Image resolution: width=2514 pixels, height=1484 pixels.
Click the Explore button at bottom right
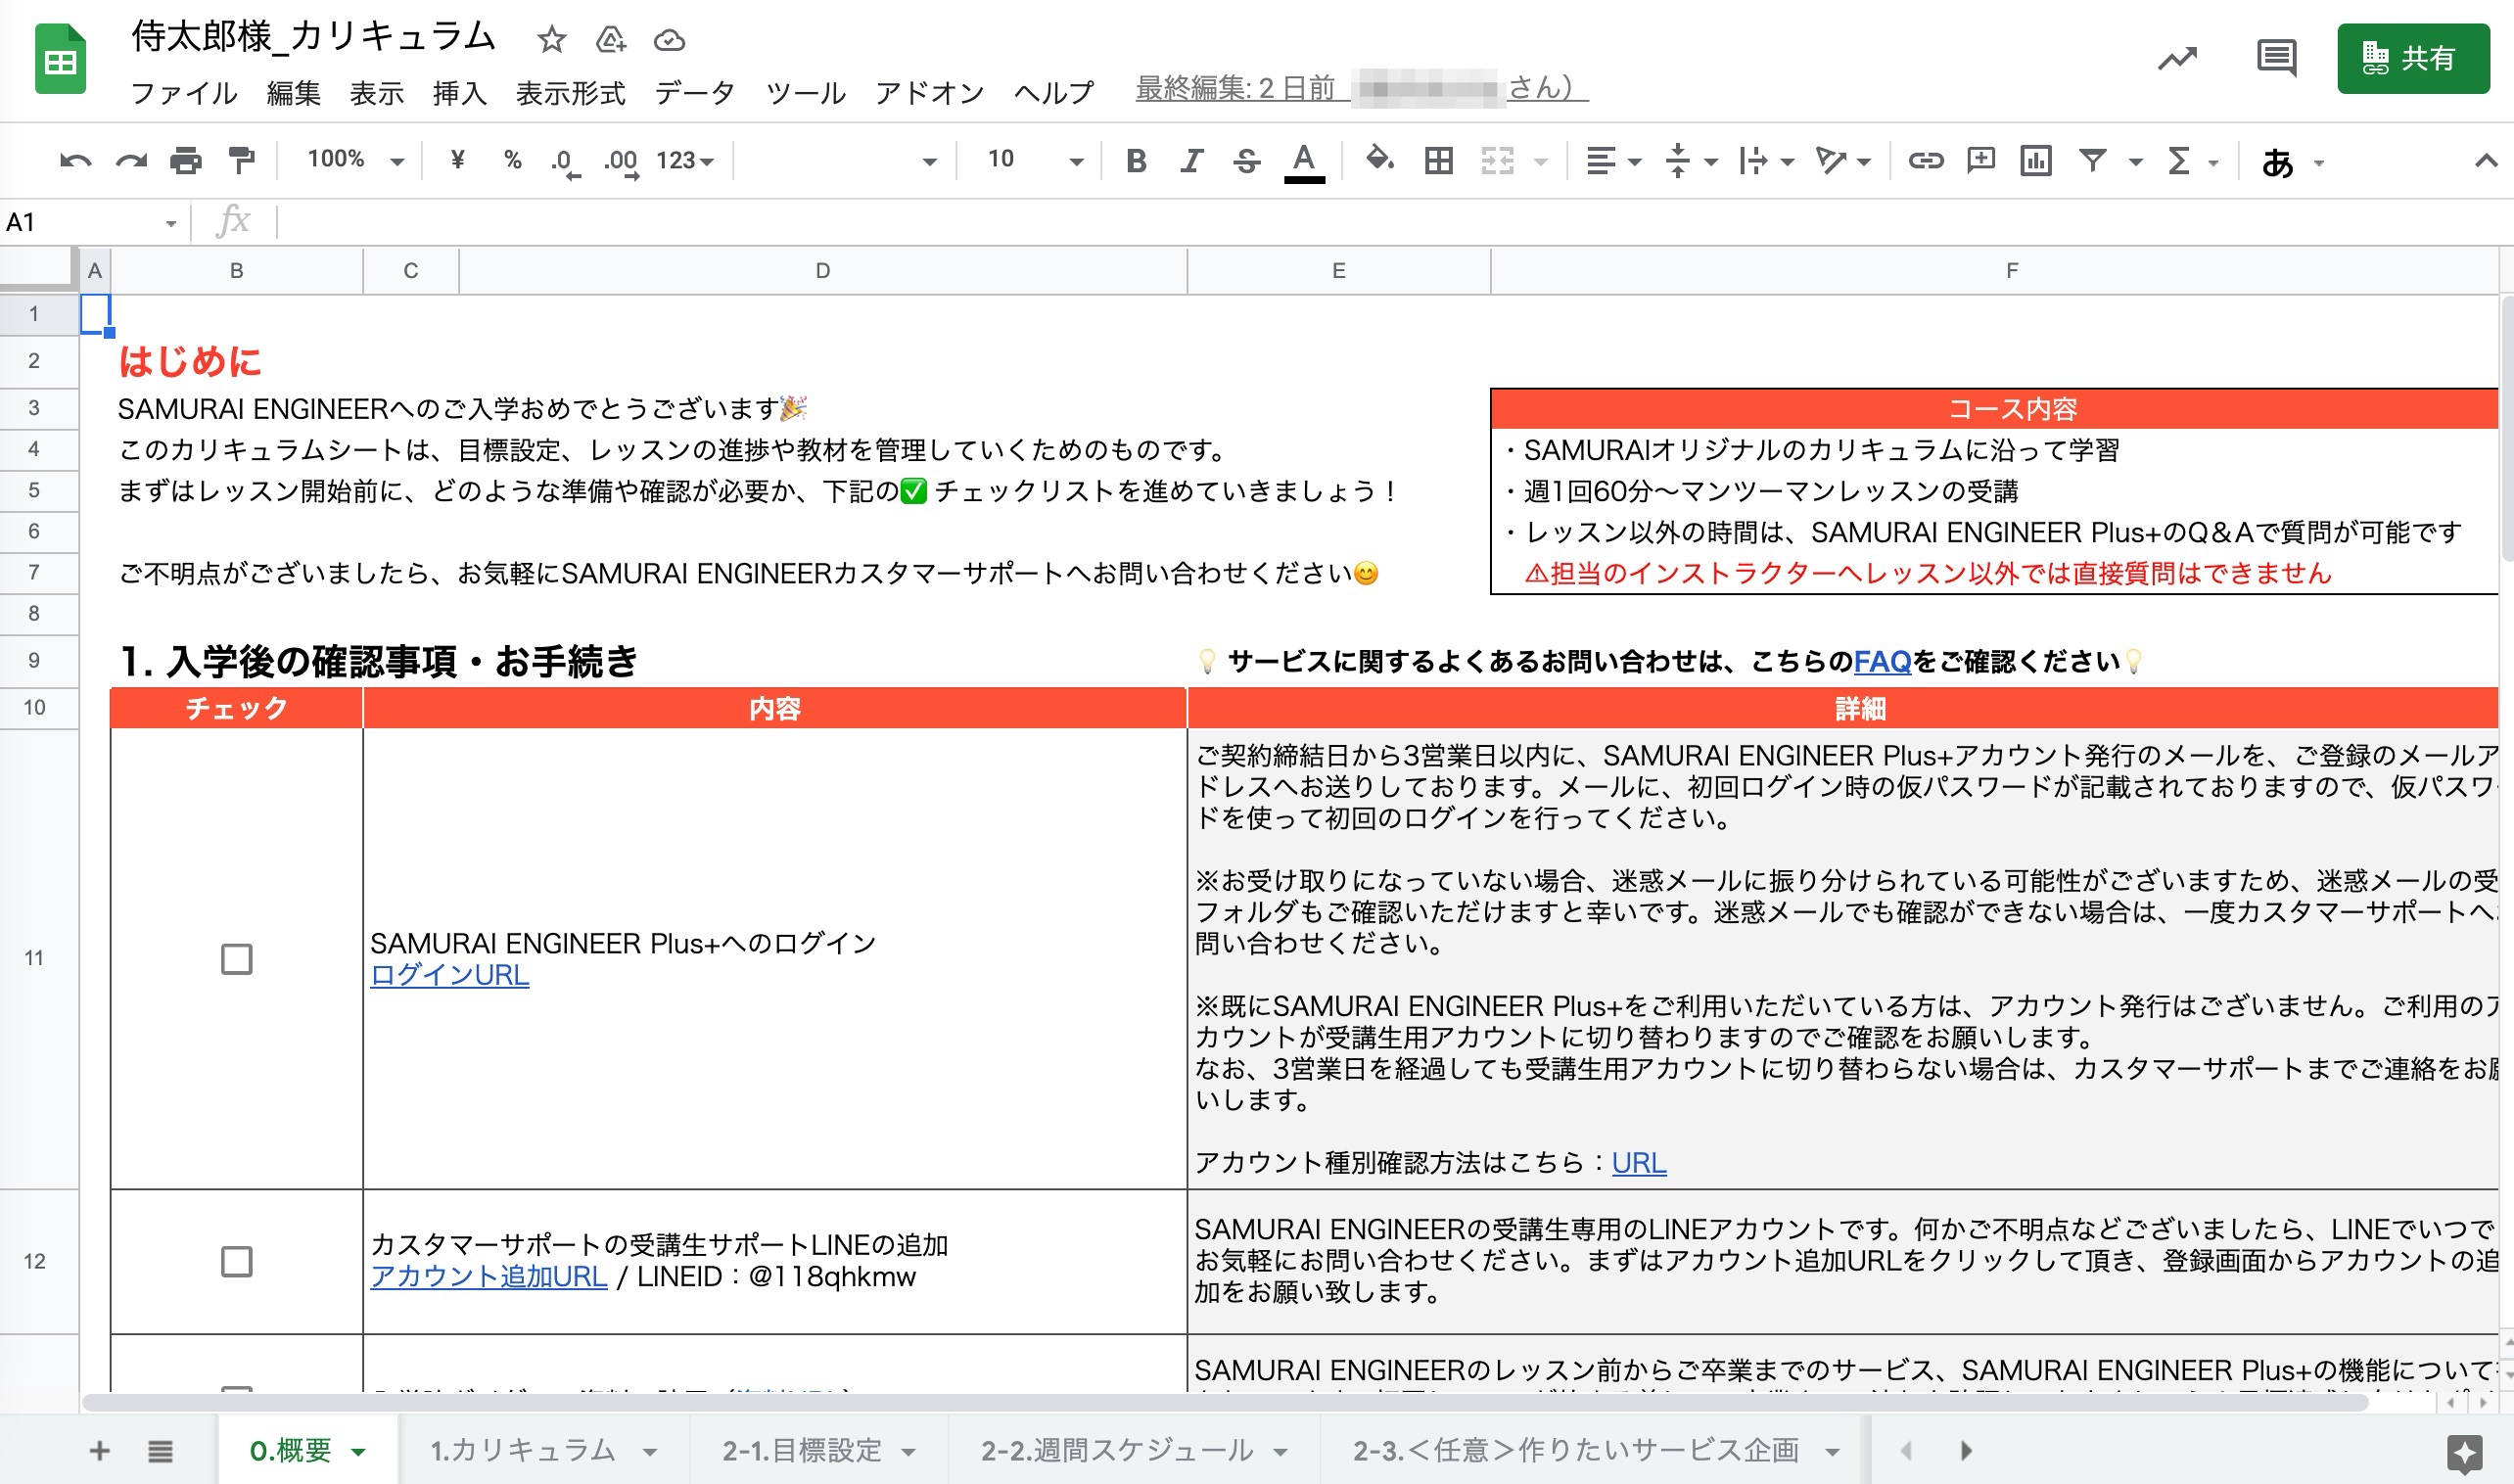click(2464, 1452)
